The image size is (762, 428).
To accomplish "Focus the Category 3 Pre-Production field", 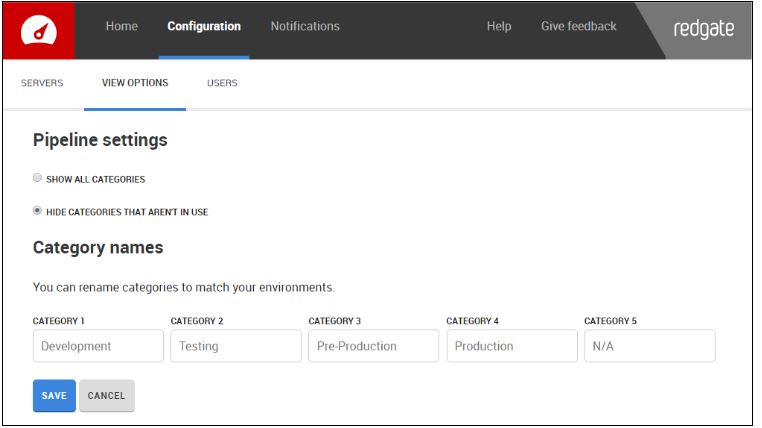I will pos(374,346).
